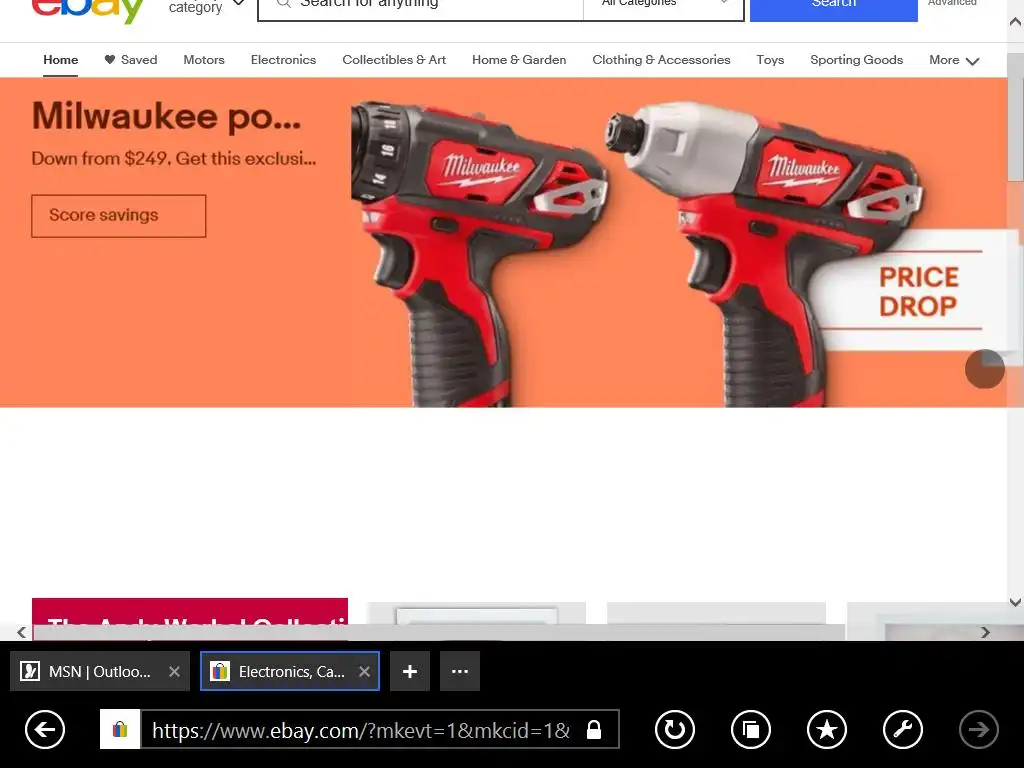
Task: Open the Home navigation item
Action: (61, 59)
